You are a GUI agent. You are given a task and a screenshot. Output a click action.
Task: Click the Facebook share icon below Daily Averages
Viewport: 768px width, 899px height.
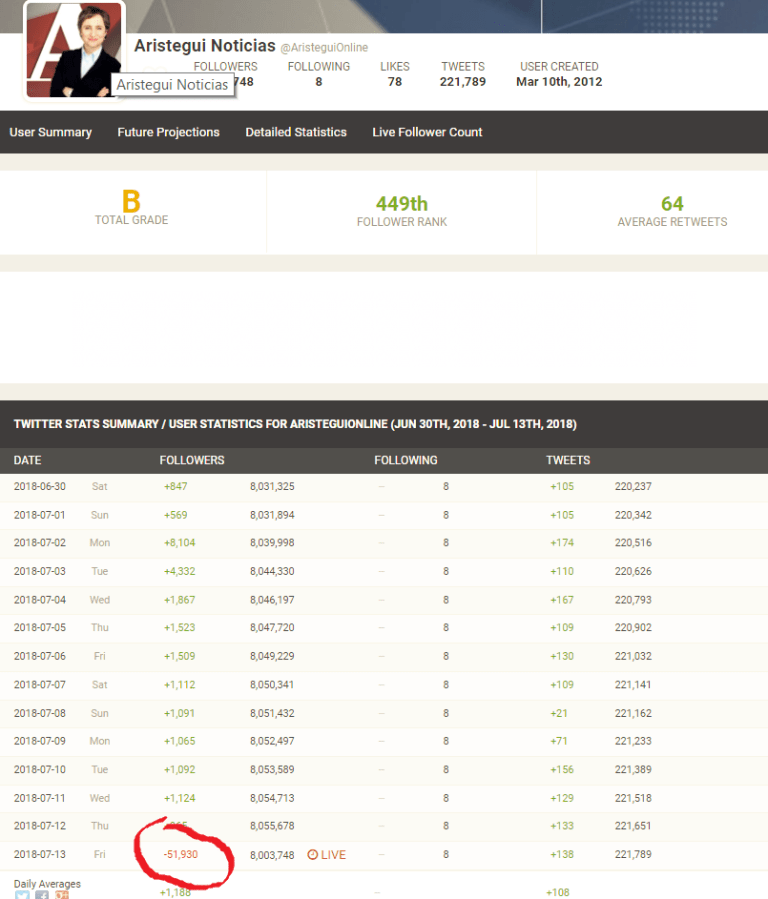click(x=42, y=895)
